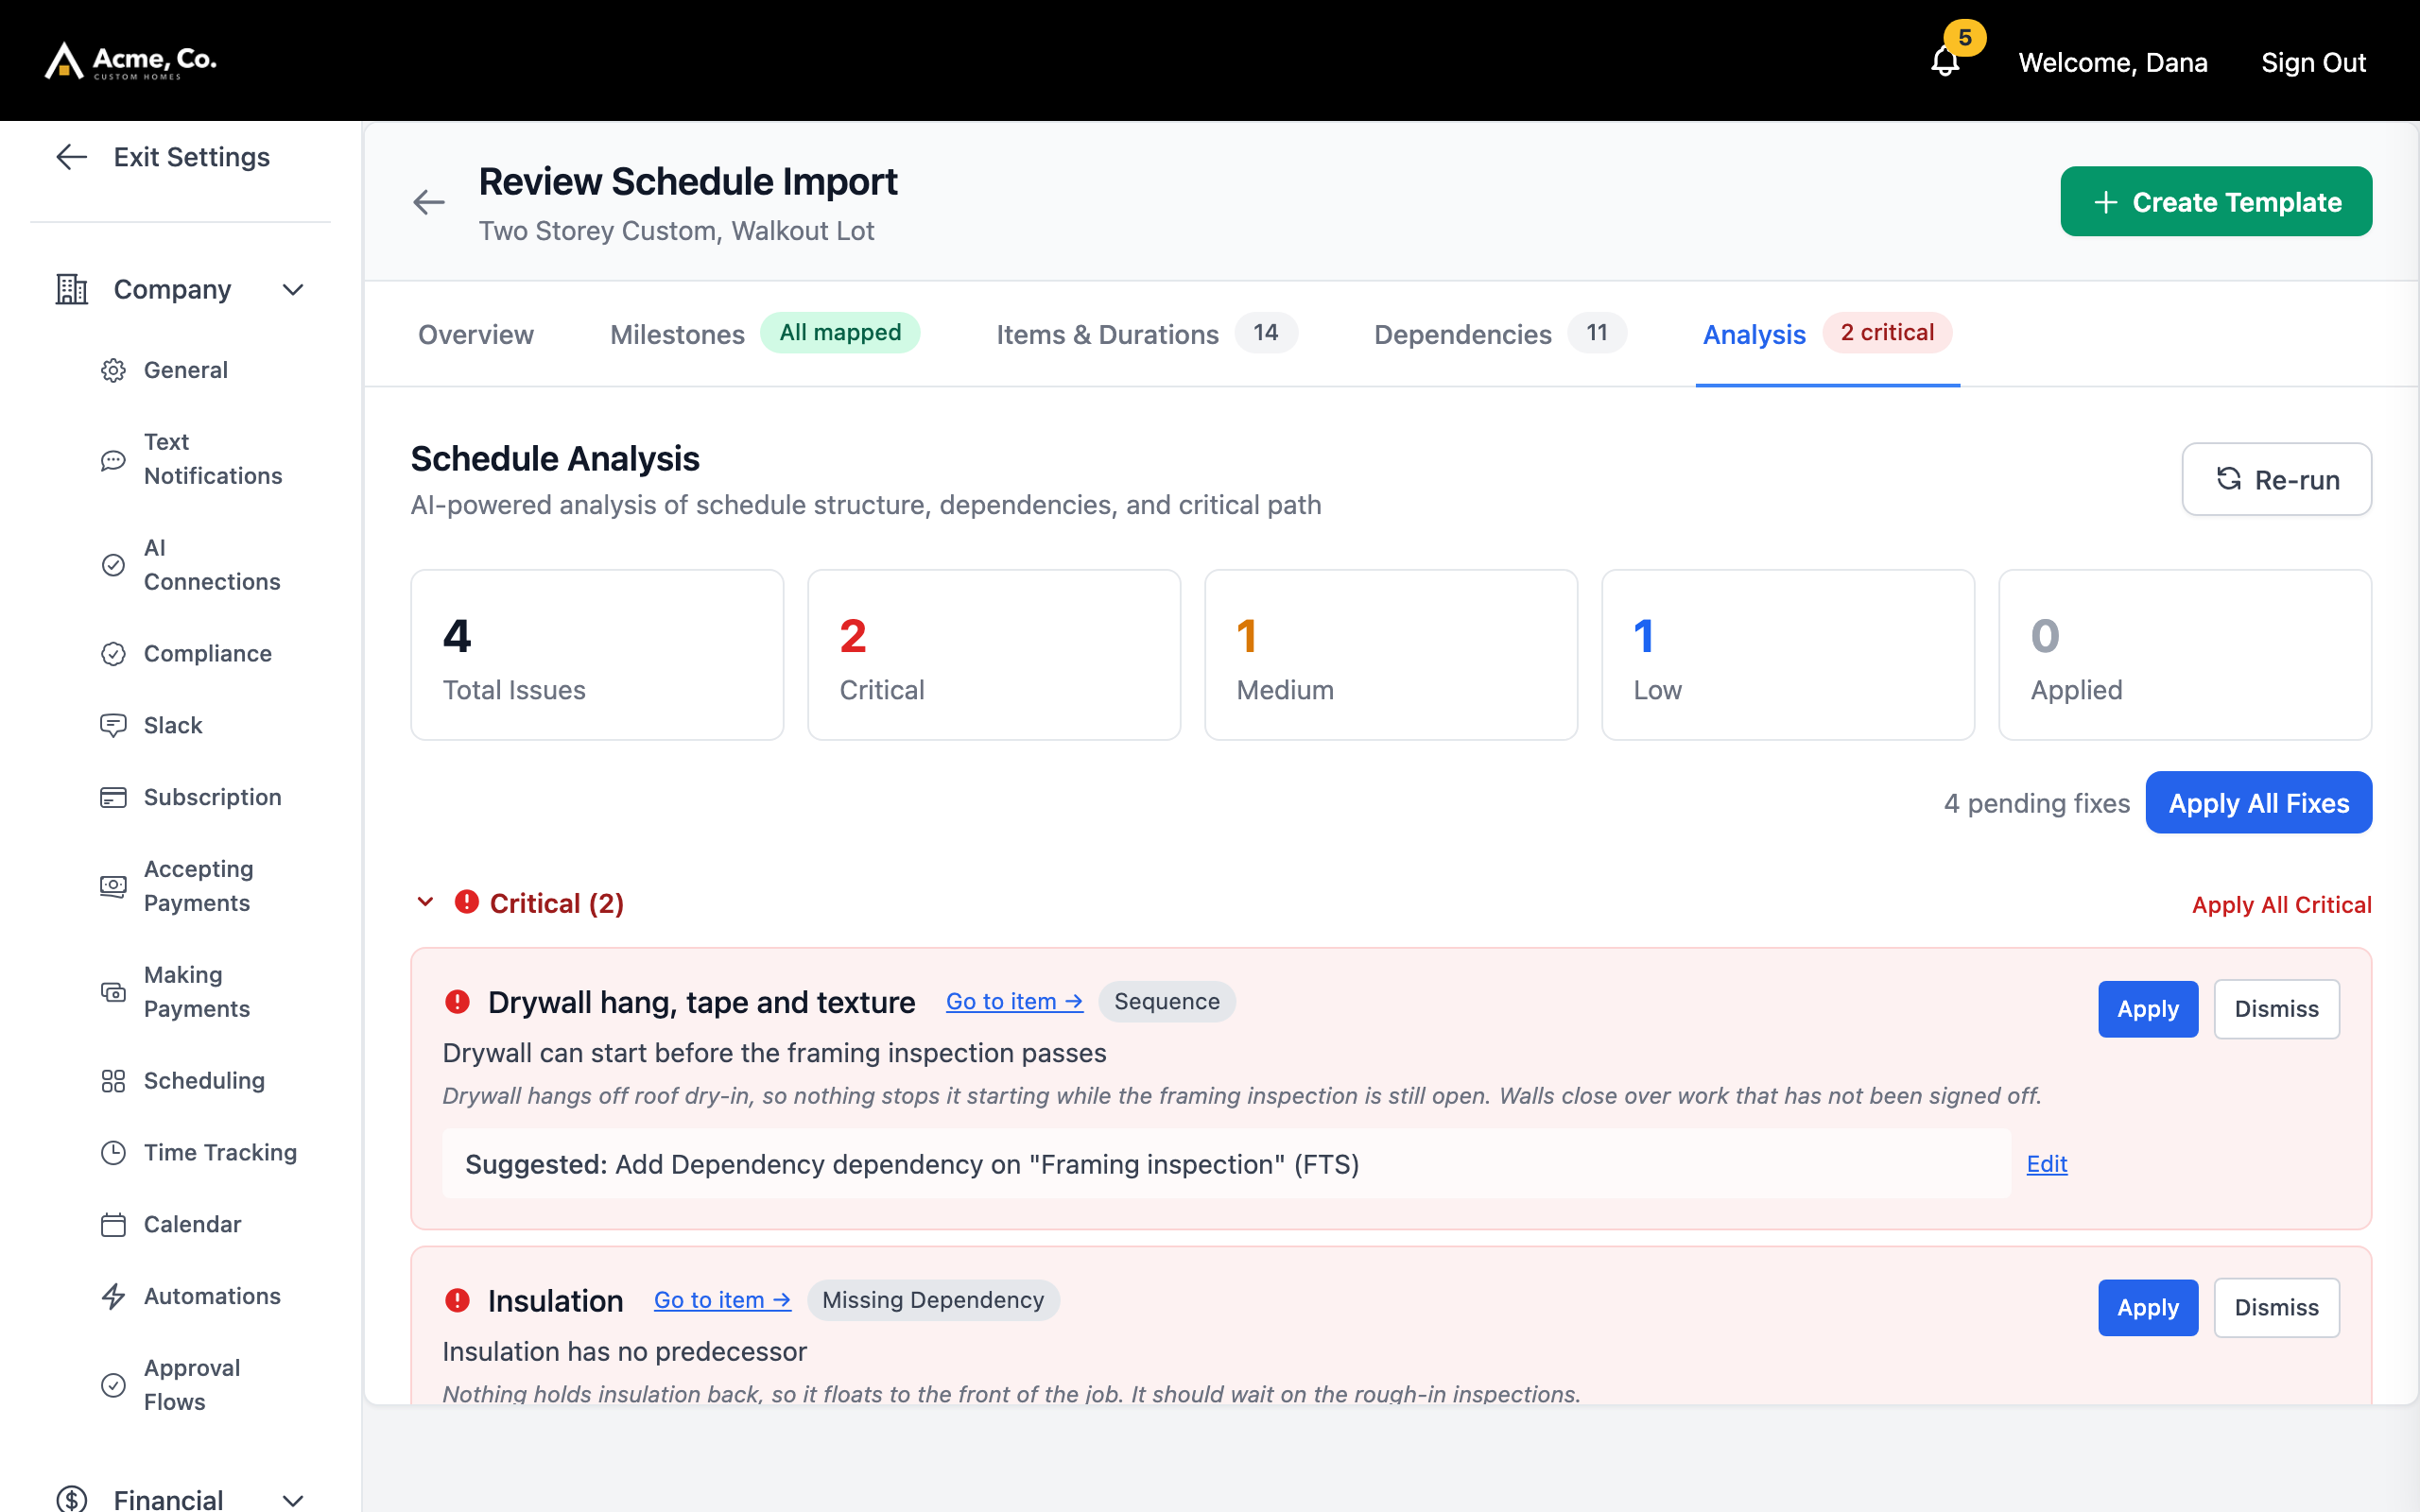Switch to the Overview tab
The width and height of the screenshot is (2420, 1512).
tap(476, 334)
